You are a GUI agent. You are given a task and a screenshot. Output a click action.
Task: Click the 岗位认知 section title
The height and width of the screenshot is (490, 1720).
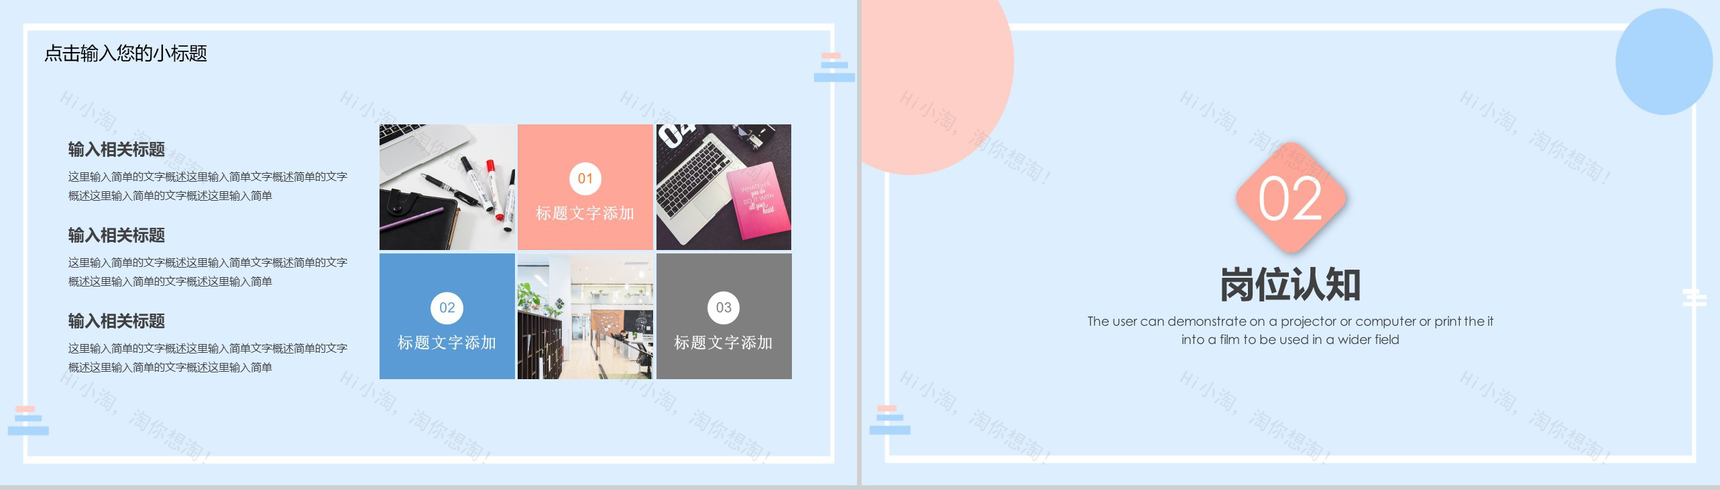(x=1290, y=285)
